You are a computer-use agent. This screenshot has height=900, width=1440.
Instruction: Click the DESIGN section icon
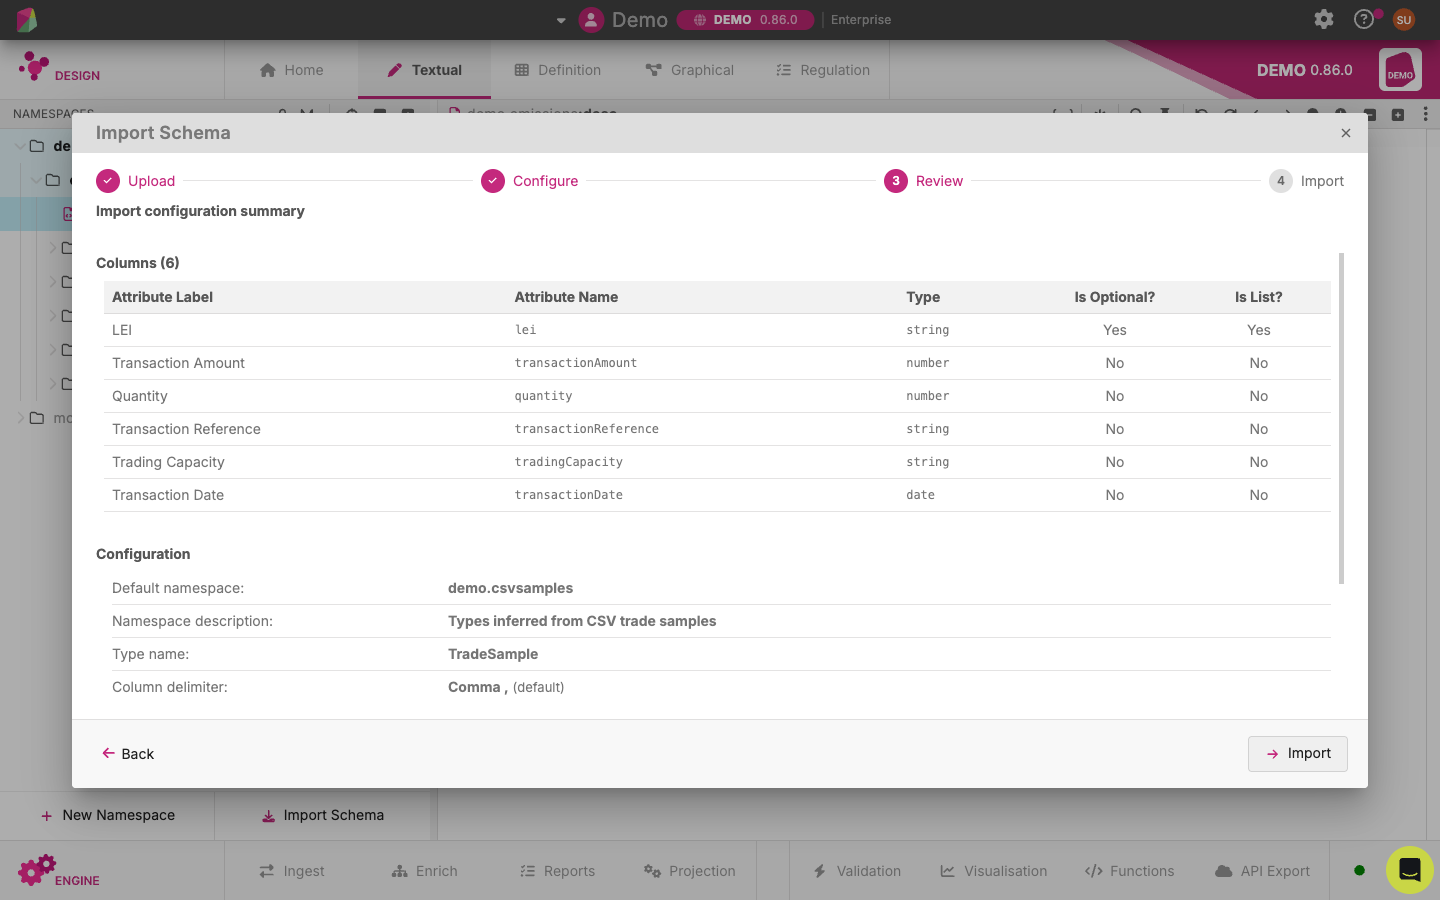coord(34,66)
